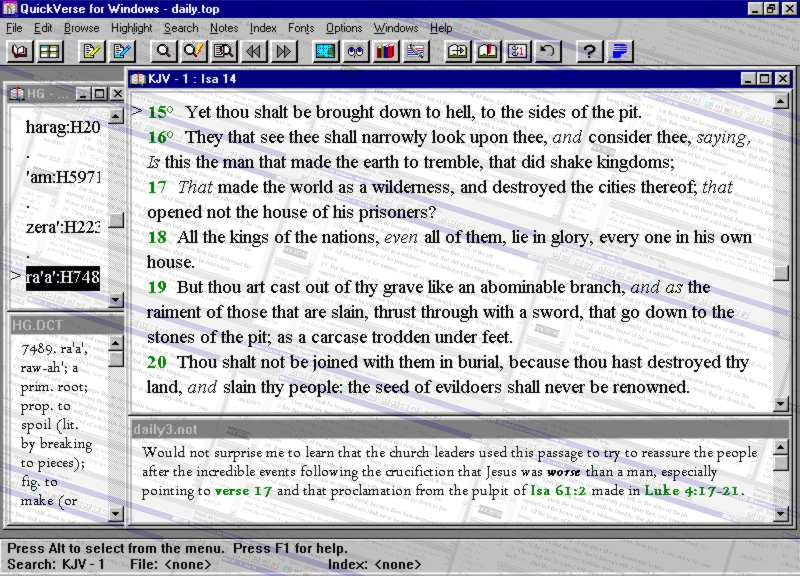Click the daily3.not pane scroll up arrow
Image resolution: width=800 pixels, height=576 pixels.
click(x=781, y=447)
